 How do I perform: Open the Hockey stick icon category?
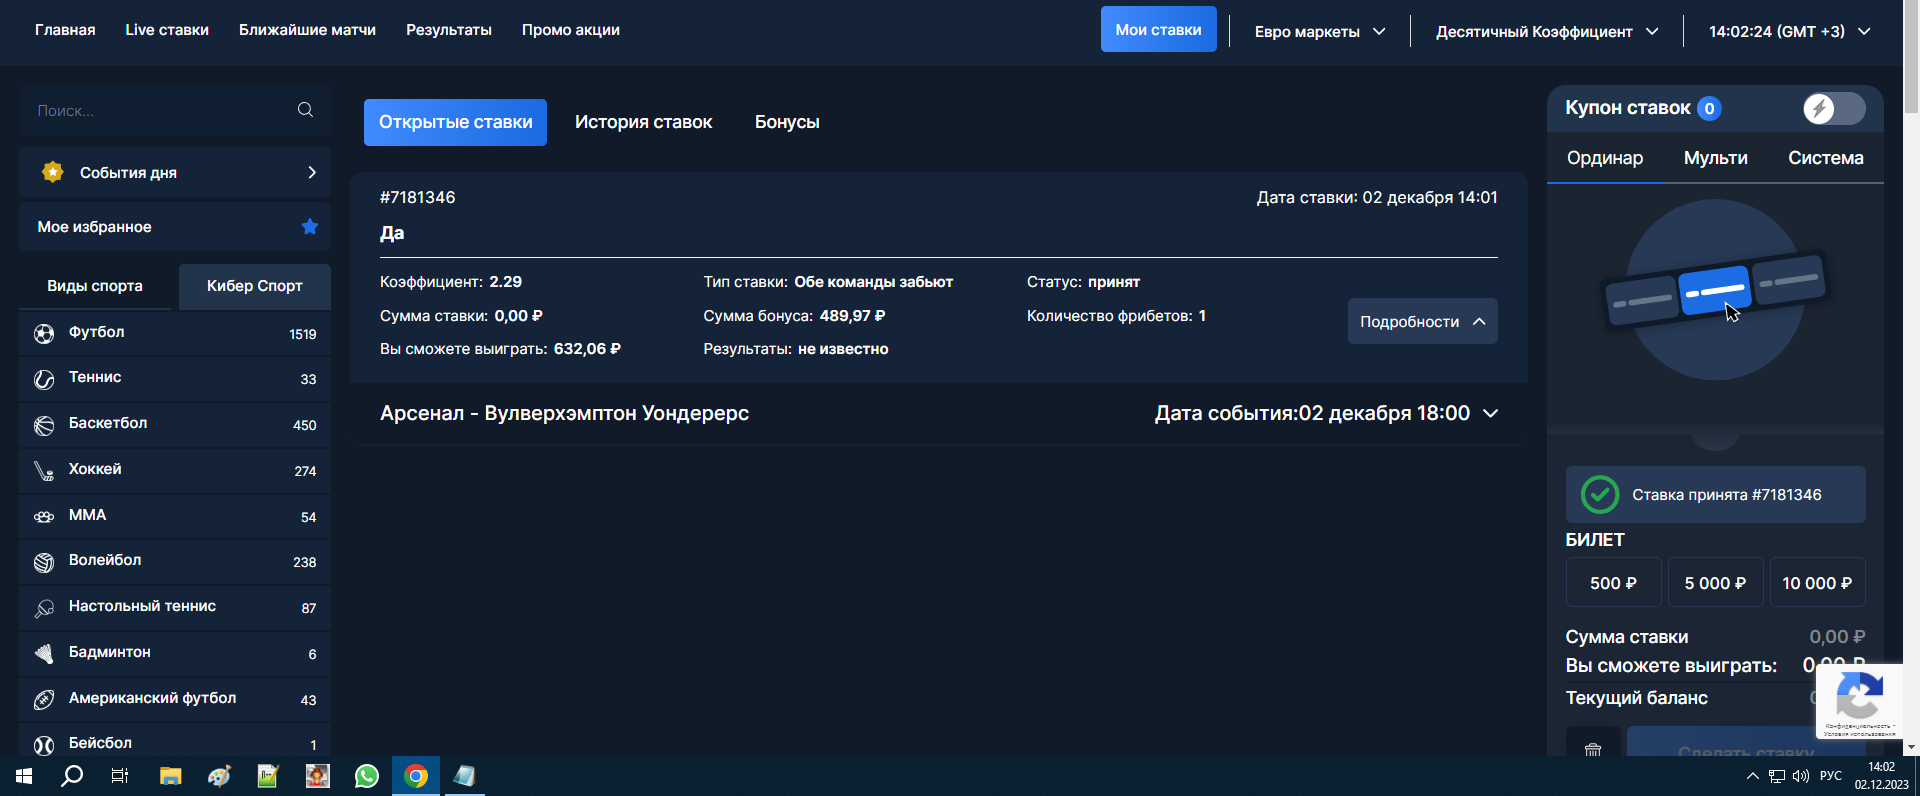tap(44, 471)
